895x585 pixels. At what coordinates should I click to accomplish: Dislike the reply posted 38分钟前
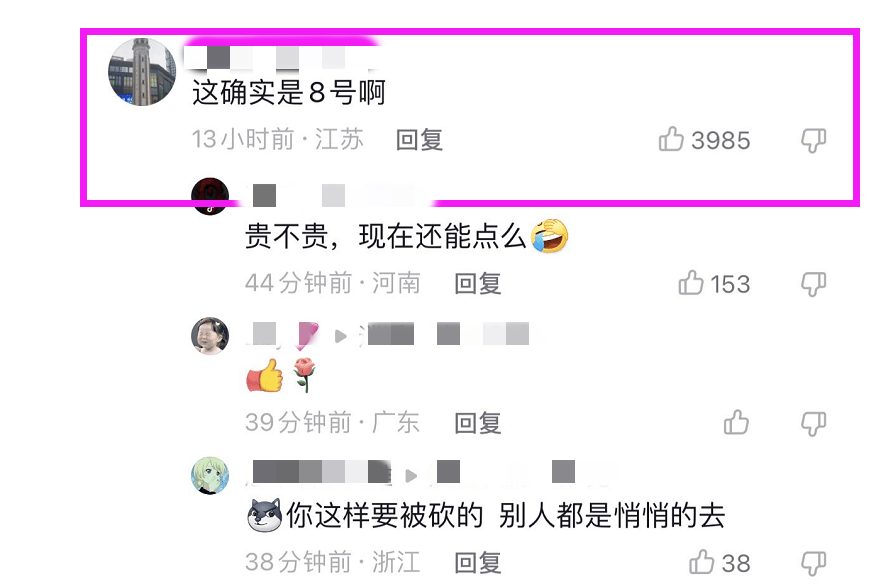tap(813, 563)
